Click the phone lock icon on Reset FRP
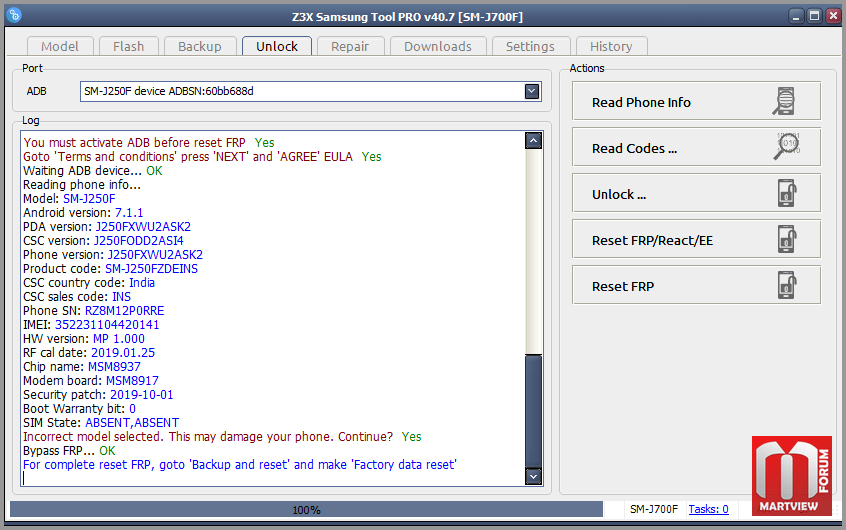Viewport: 846px width, 530px height. pyautogui.click(x=787, y=285)
